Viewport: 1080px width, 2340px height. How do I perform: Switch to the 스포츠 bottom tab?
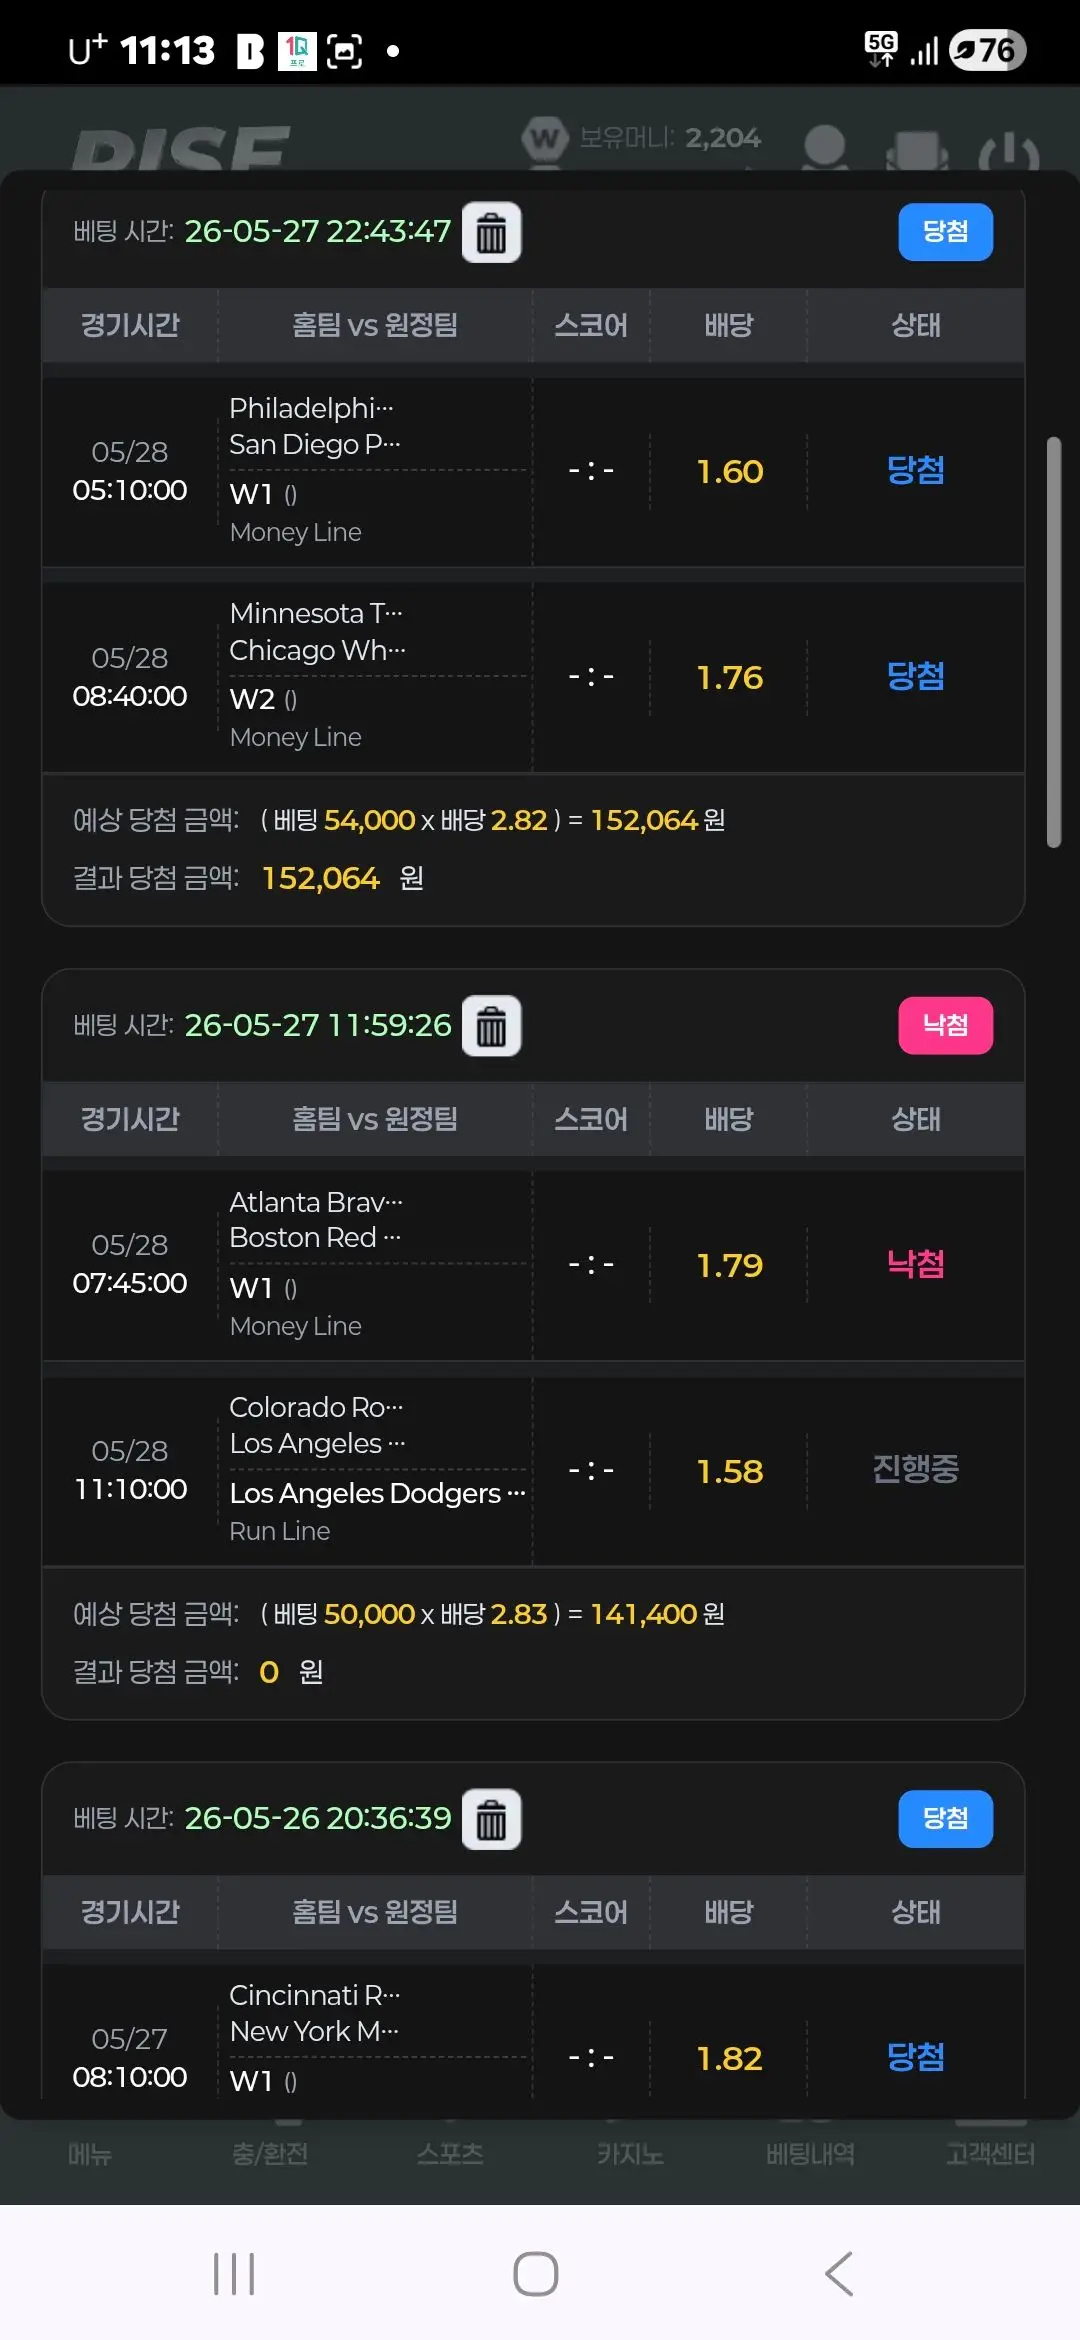[450, 2154]
